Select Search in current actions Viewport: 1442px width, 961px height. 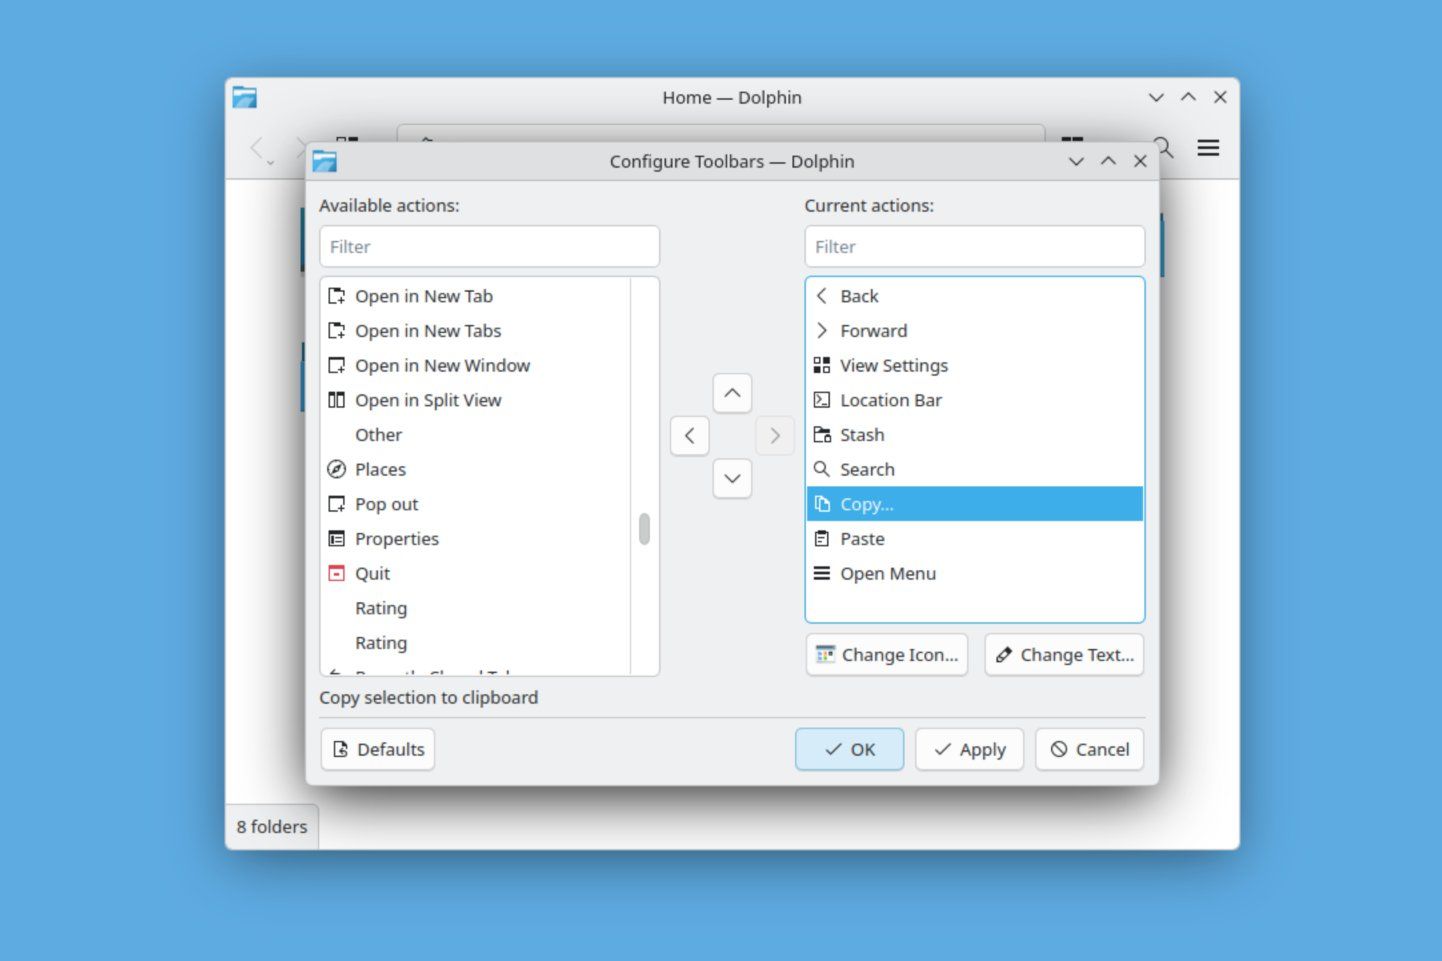[x=975, y=469]
